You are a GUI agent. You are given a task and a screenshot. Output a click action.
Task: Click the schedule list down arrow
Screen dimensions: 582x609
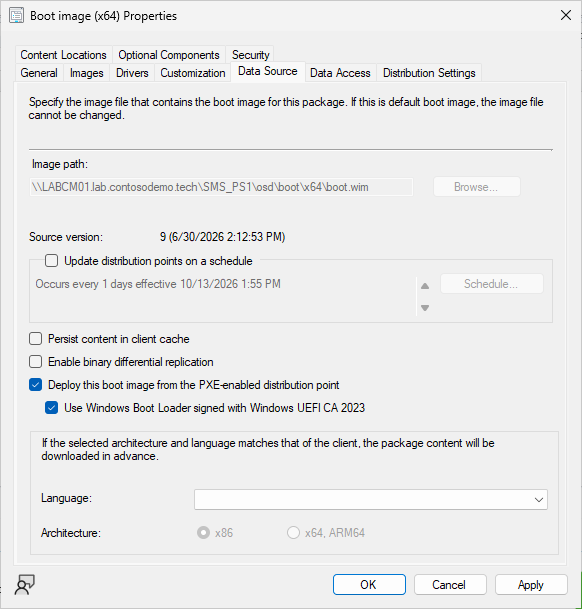(425, 308)
